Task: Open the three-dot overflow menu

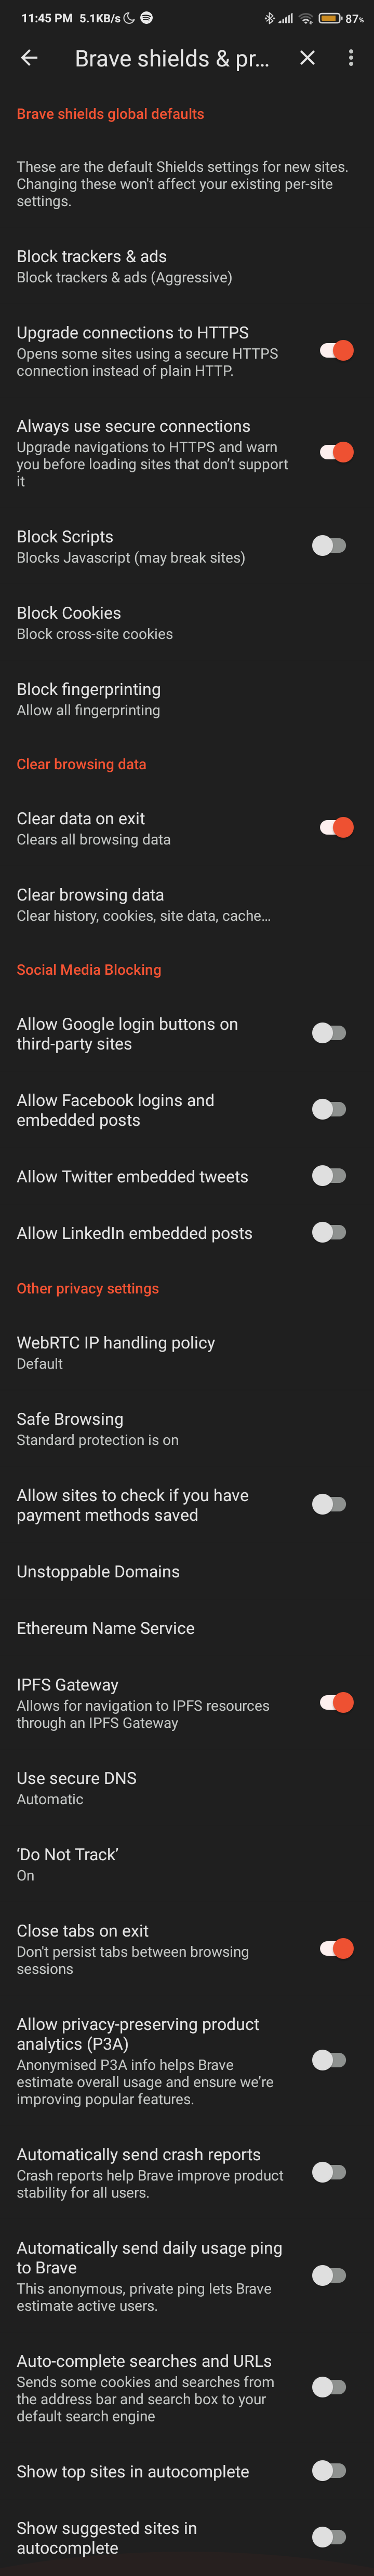Action: 351,58
